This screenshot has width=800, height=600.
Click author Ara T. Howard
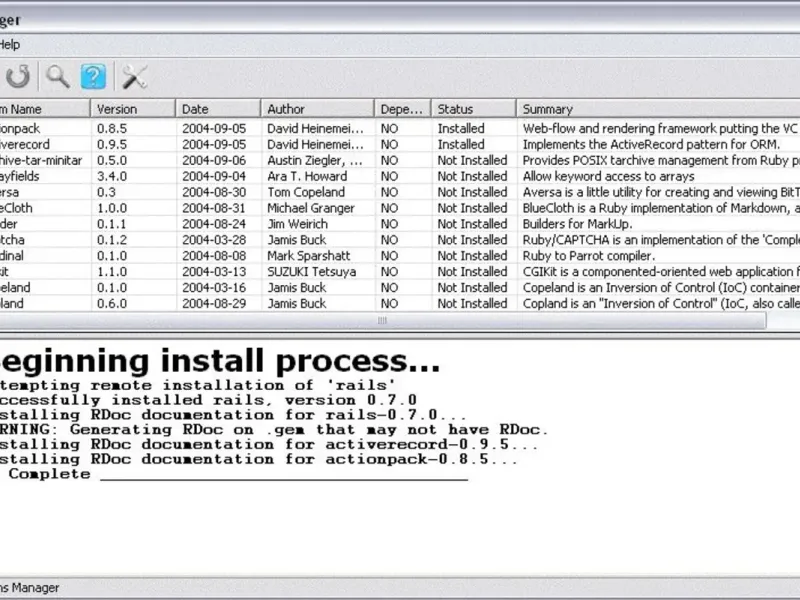307,176
